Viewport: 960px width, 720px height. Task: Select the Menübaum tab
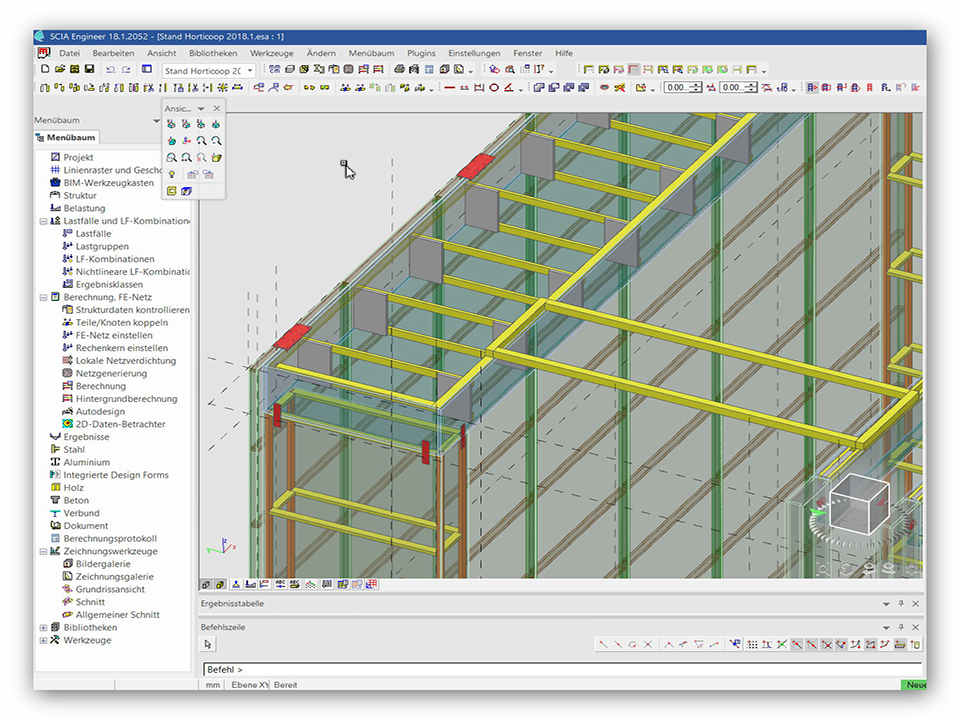pos(66,138)
